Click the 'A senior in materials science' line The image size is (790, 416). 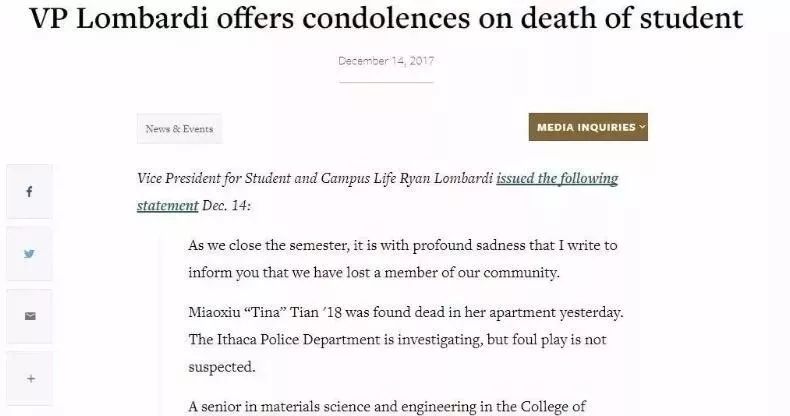click(x=387, y=407)
